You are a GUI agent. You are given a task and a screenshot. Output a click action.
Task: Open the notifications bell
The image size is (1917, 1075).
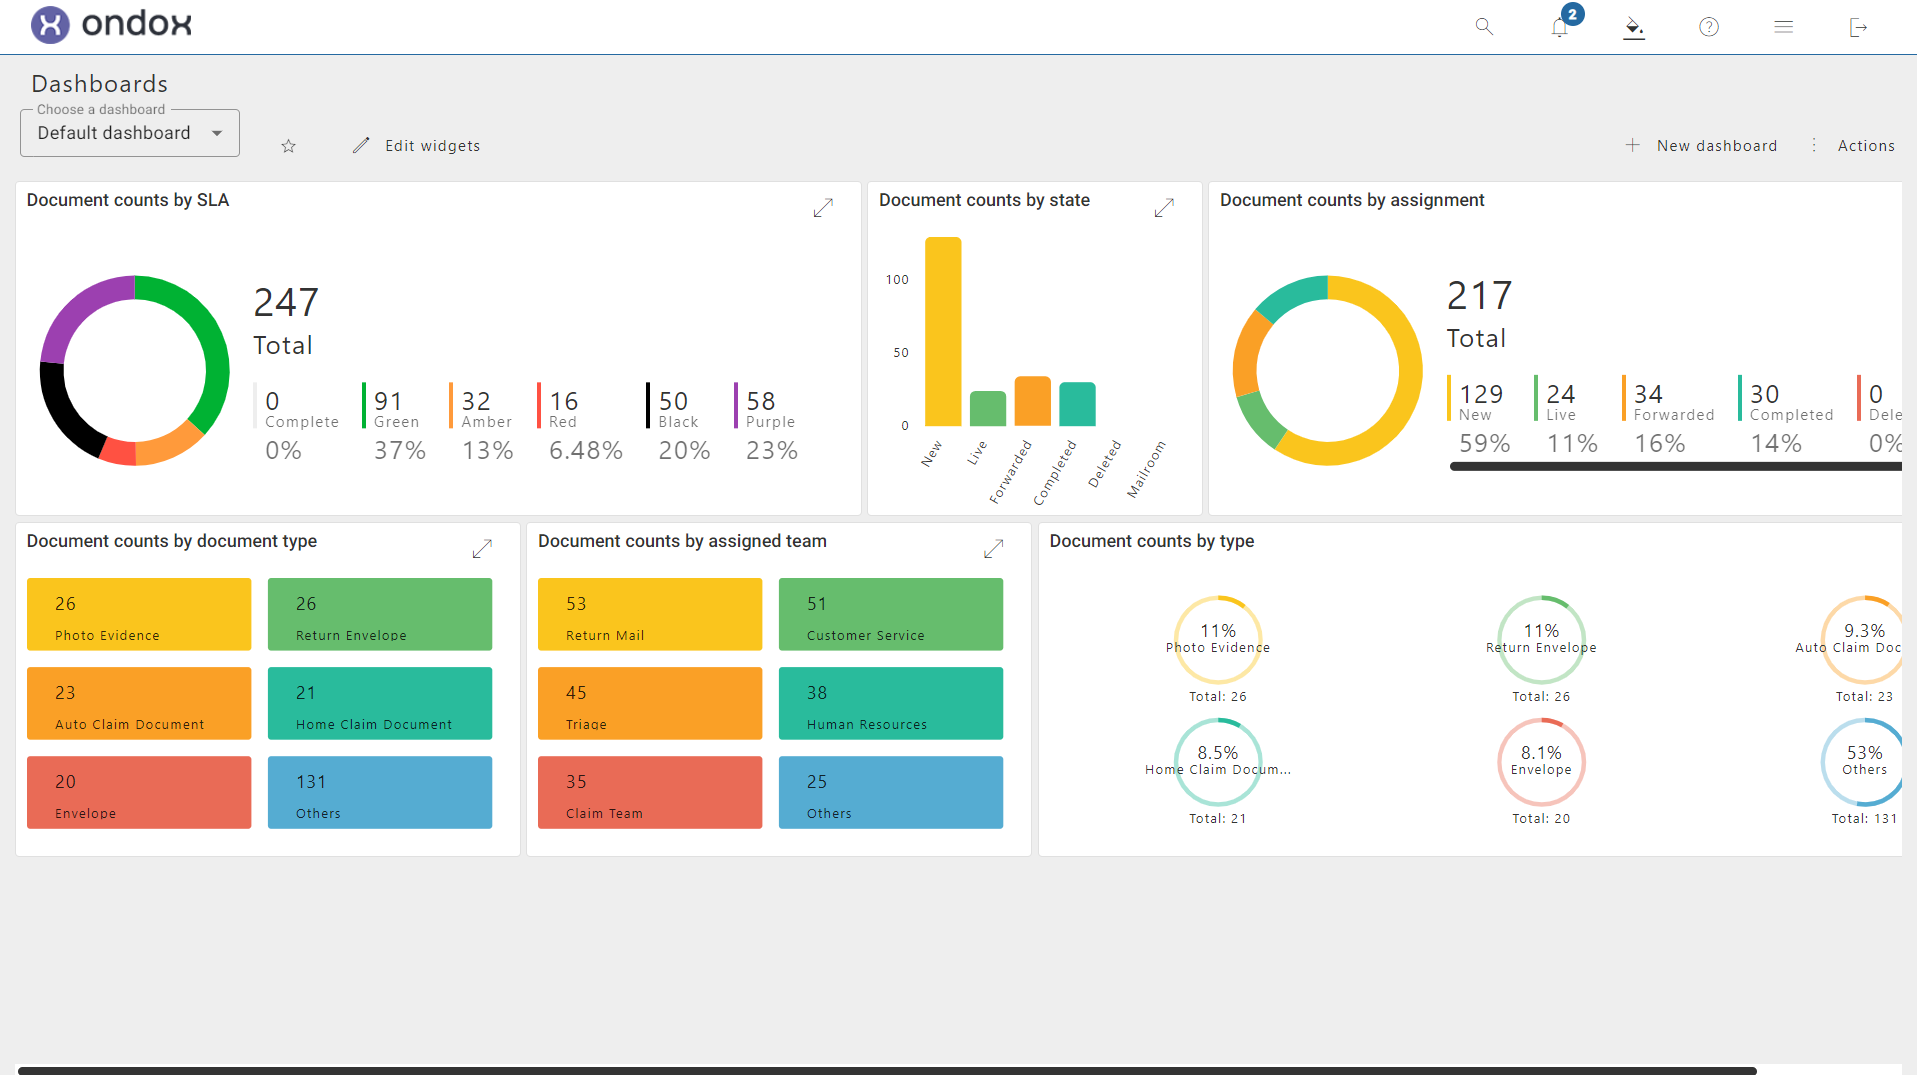coord(1559,27)
